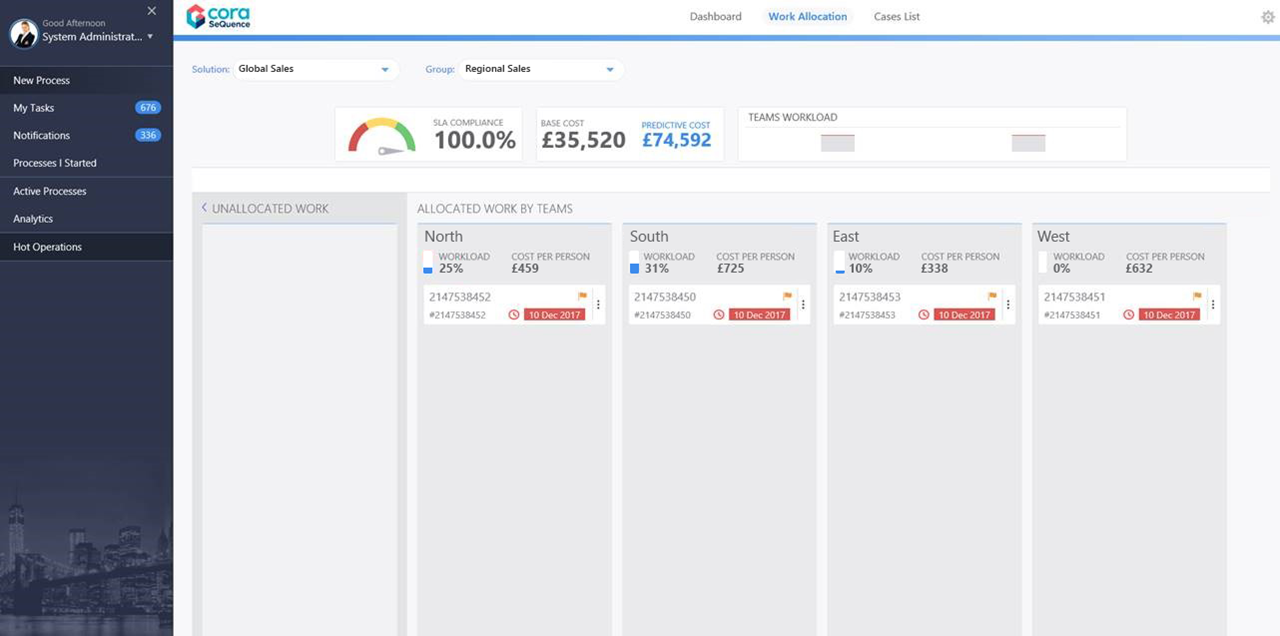Click the System Administrator avatar

click(x=24, y=34)
